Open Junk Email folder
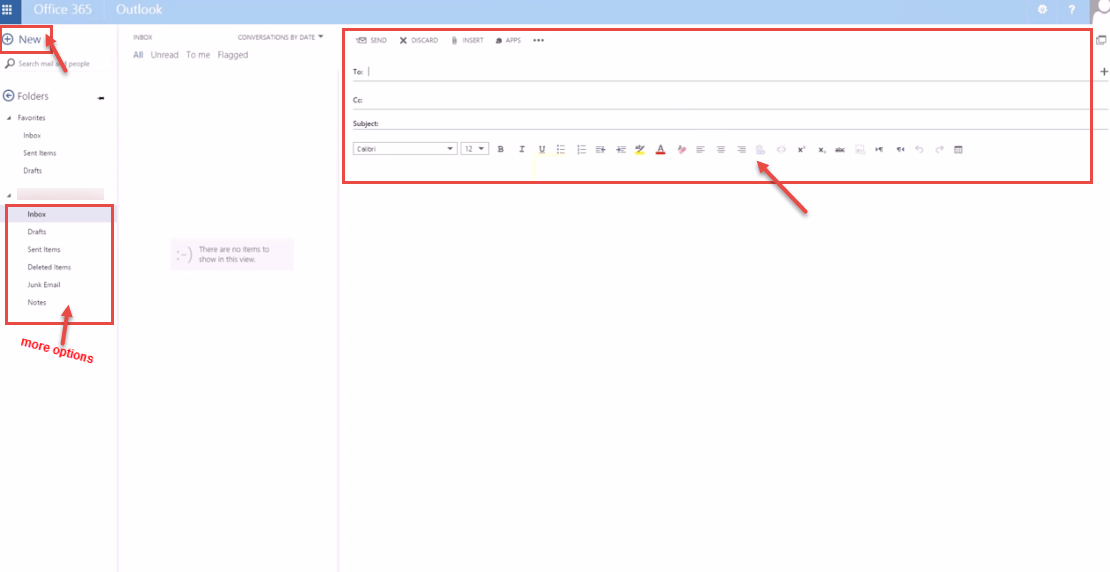Screen dimensions: 1110x572 (x=44, y=285)
